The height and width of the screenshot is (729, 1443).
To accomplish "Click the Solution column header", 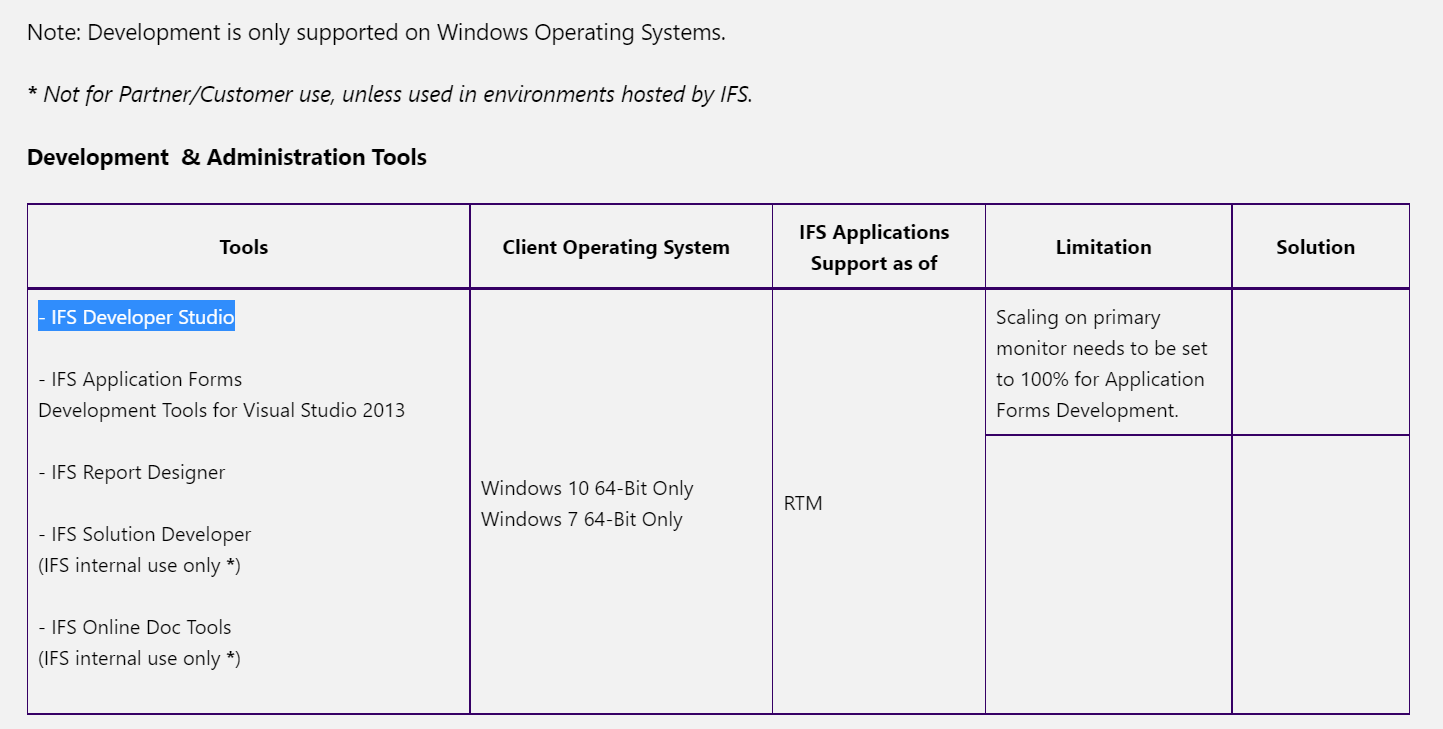I will [x=1316, y=247].
